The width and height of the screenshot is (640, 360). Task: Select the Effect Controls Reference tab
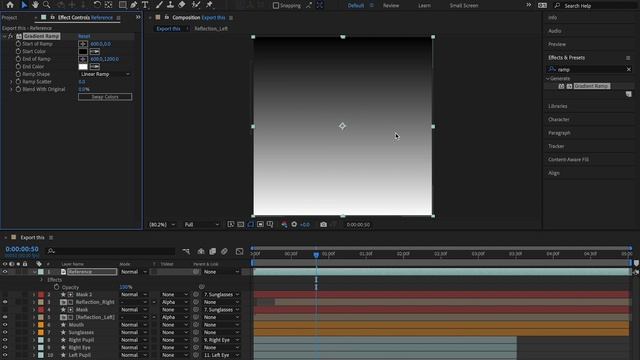click(x=85, y=18)
